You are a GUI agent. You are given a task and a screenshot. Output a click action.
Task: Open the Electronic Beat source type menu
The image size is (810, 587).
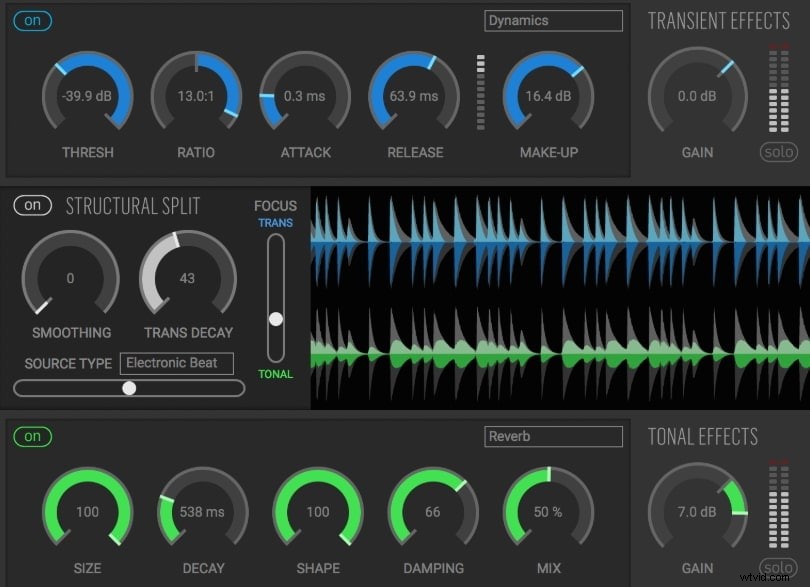coord(176,363)
